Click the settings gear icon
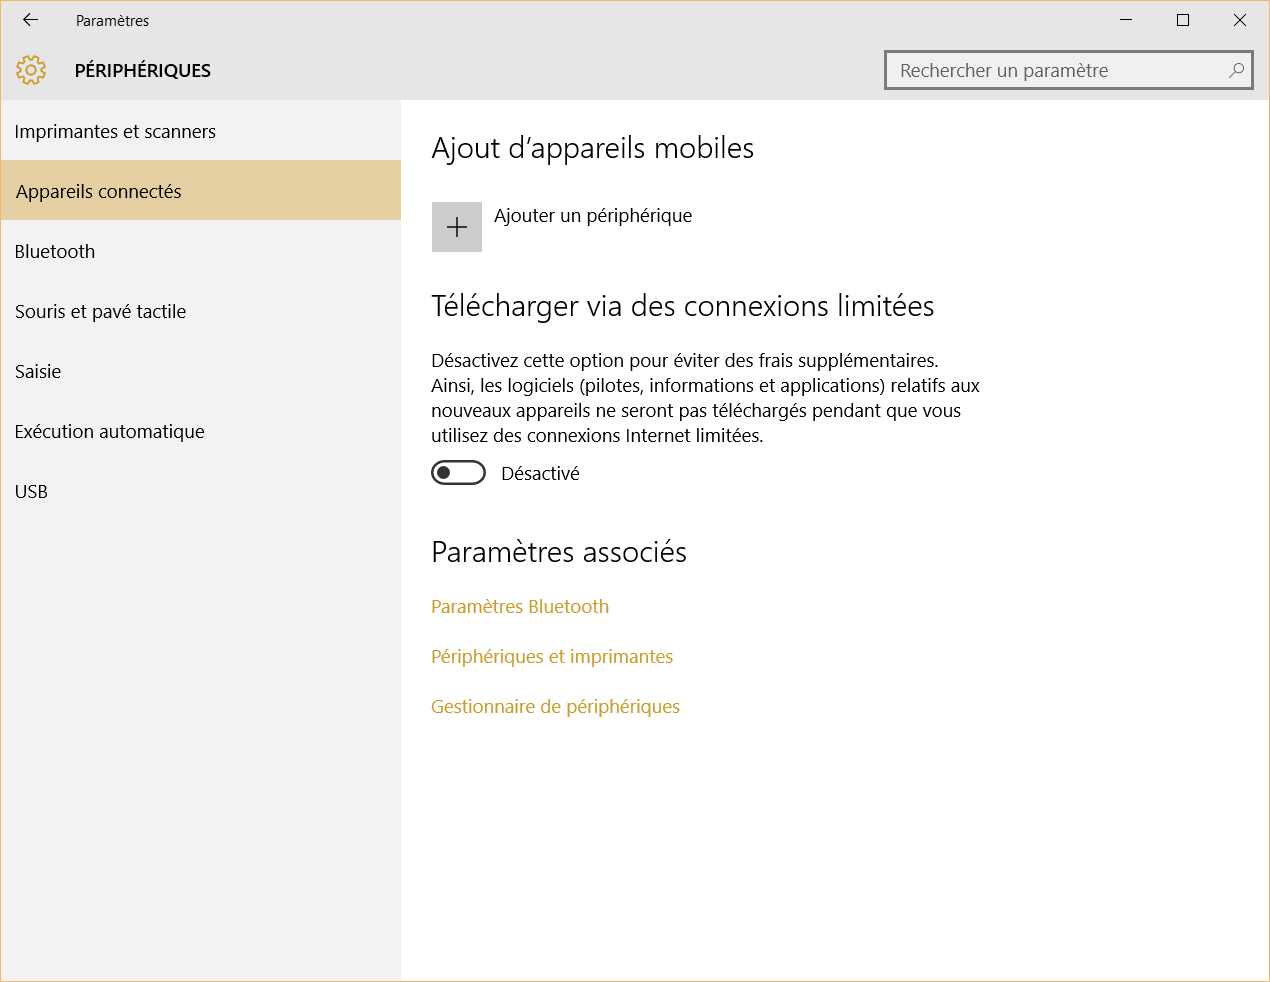 point(31,70)
